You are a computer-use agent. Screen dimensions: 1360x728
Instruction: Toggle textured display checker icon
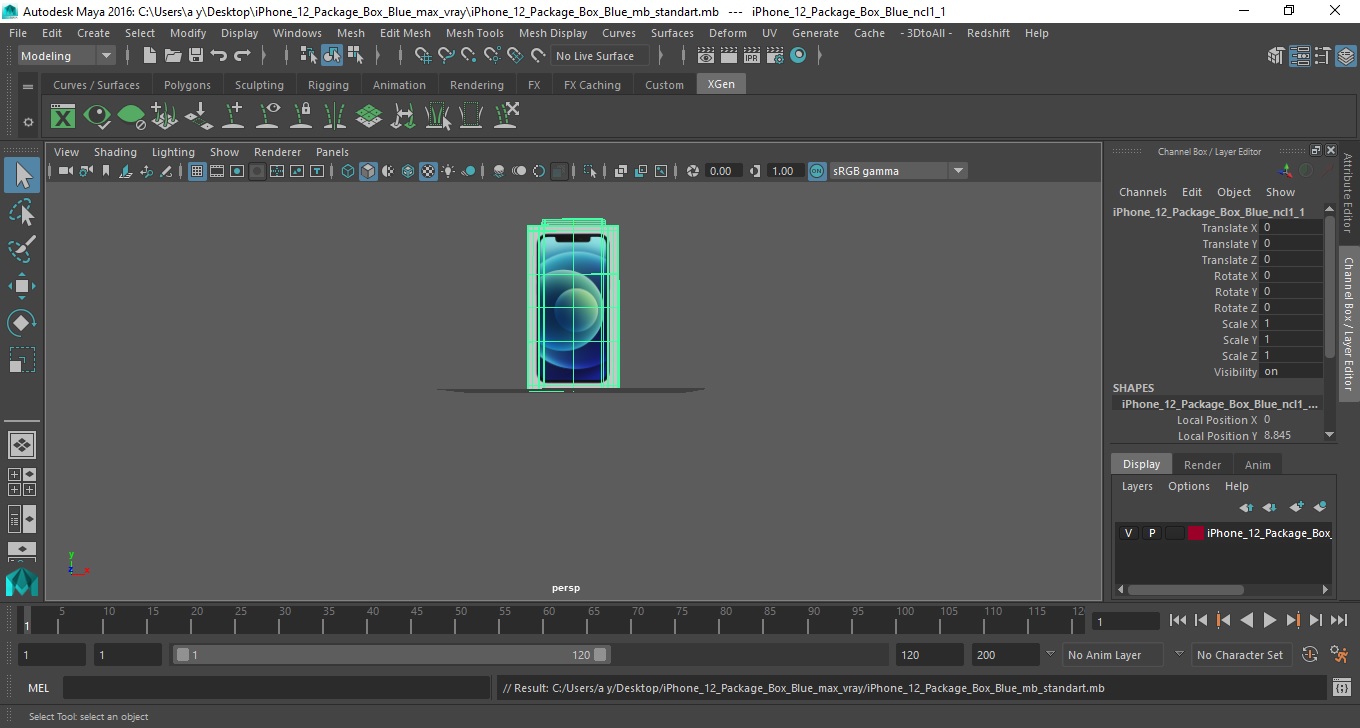click(428, 171)
